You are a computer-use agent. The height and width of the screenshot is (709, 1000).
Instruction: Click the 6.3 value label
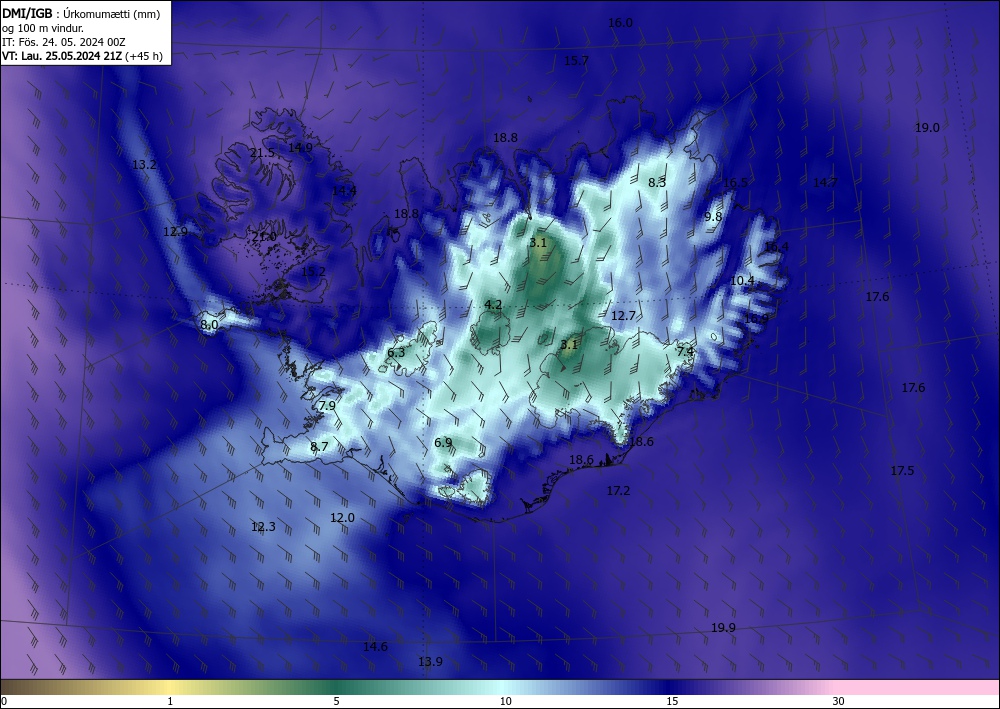point(396,353)
